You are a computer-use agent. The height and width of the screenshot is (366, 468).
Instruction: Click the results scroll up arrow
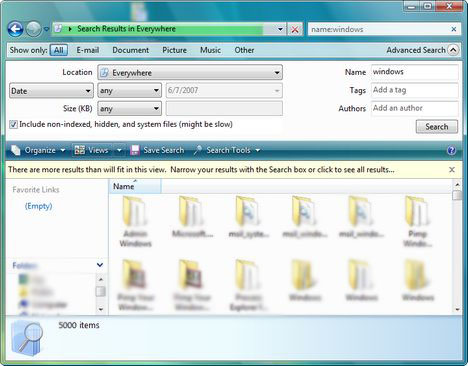457,184
